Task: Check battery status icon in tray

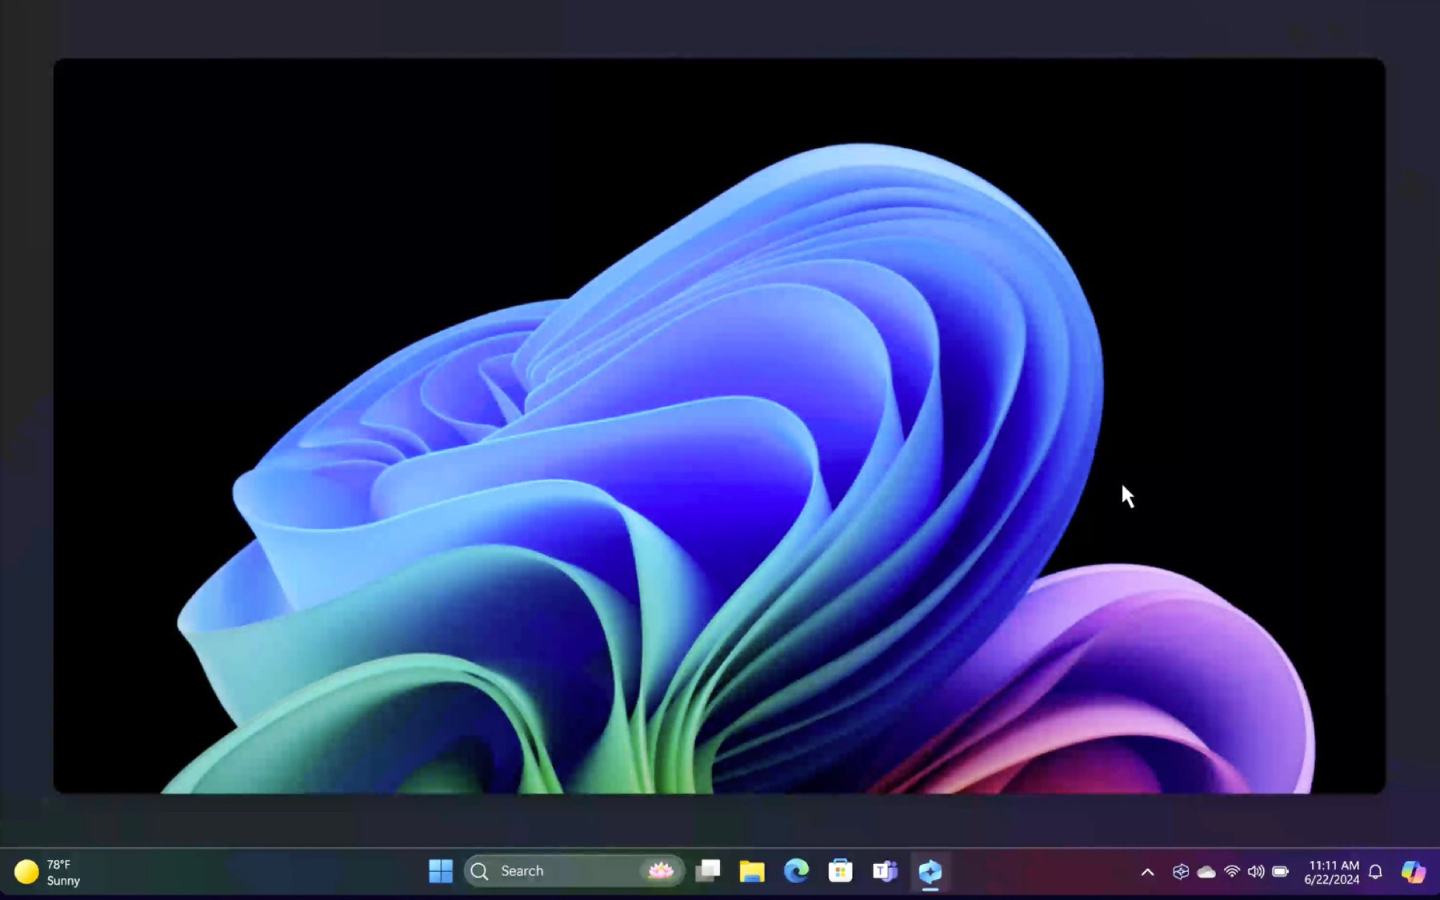Action: pyautogui.click(x=1280, y=872)
